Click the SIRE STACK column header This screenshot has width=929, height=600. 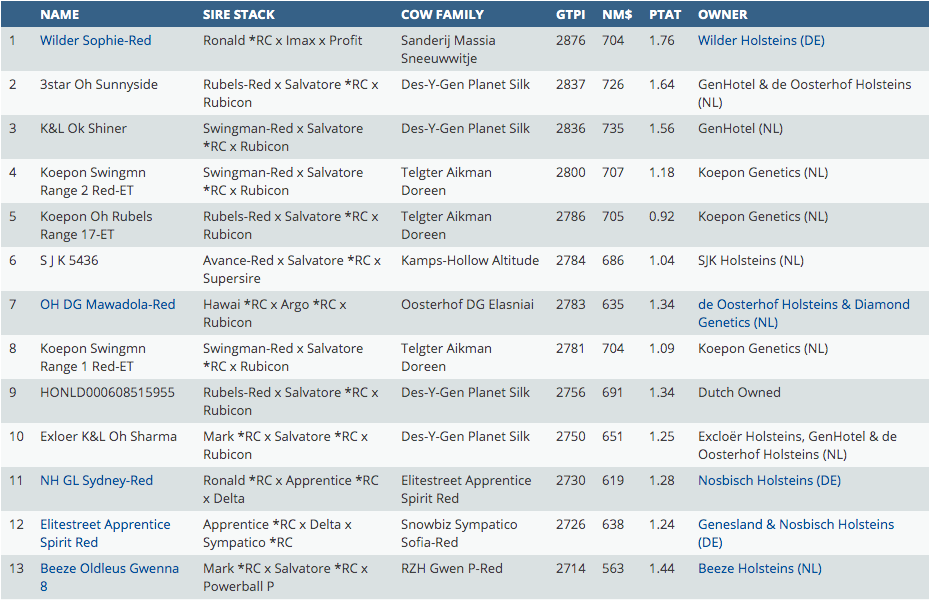pyautogui.click(x=238, y=15)
